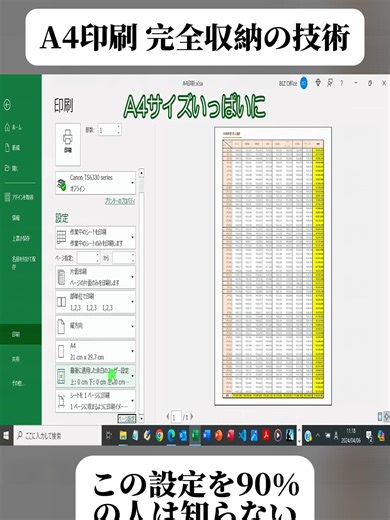Image resolution: width=390 pixels, height=520 pixels.
Task: Toggle show margins button in preview
Action: (380, 416)
